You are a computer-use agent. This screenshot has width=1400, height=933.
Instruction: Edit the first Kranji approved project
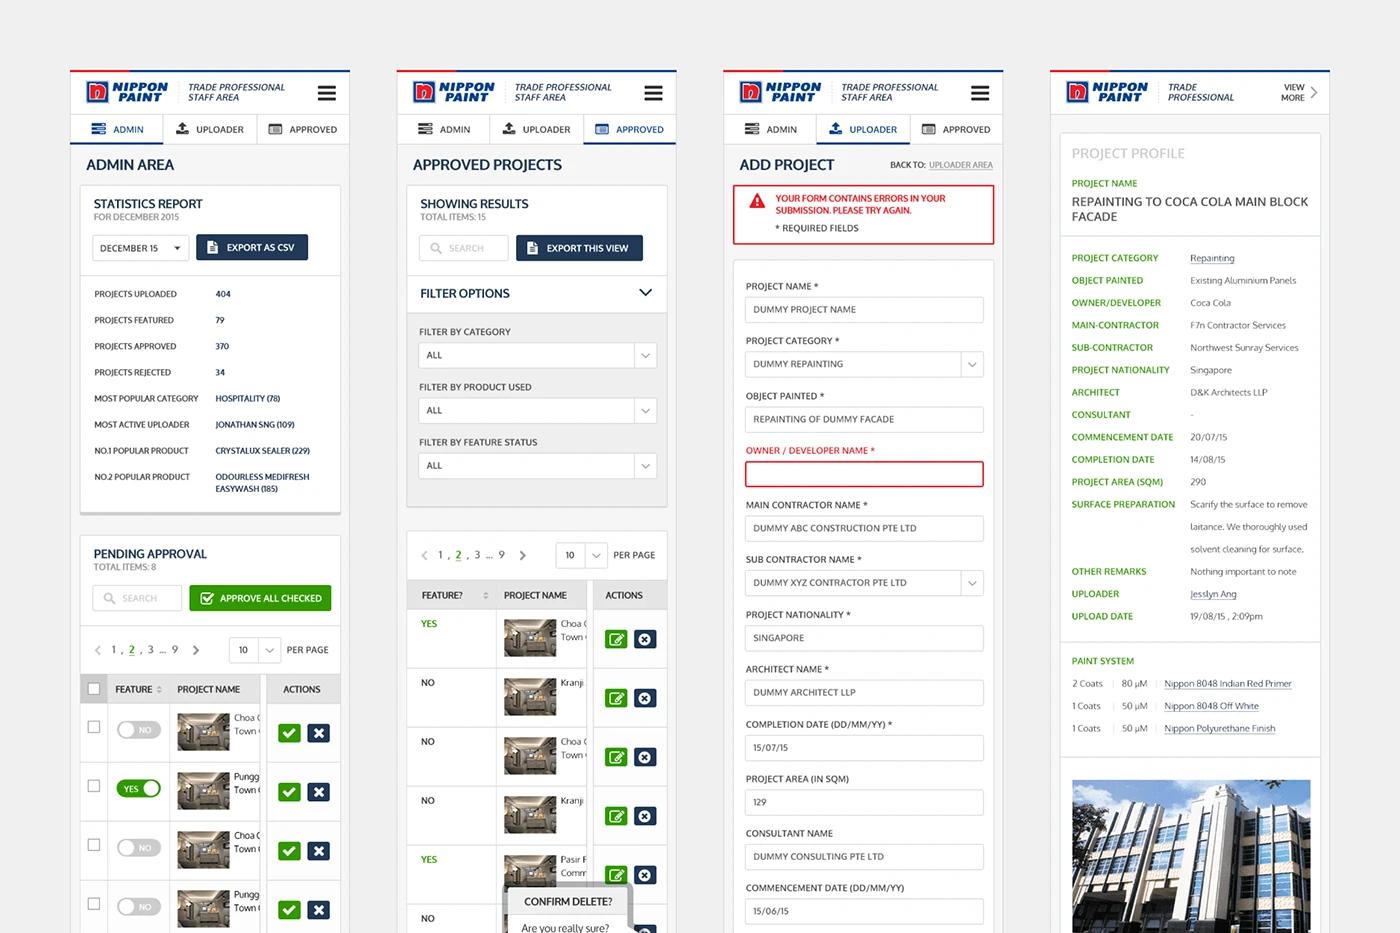pyautogui.click(x=616, y=698)
